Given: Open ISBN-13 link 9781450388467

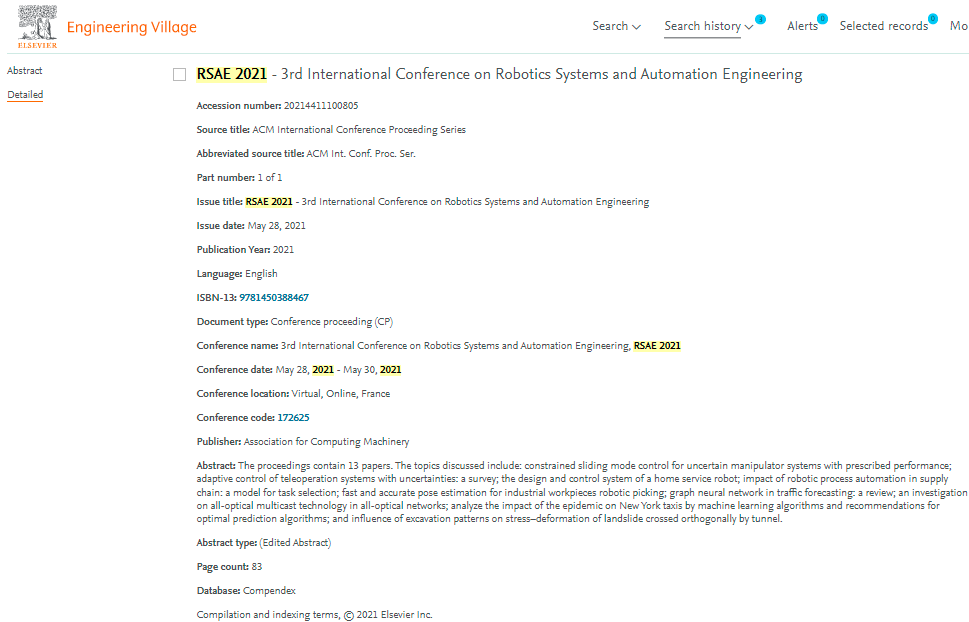Looking at the screenshot, I should (273, 298).
